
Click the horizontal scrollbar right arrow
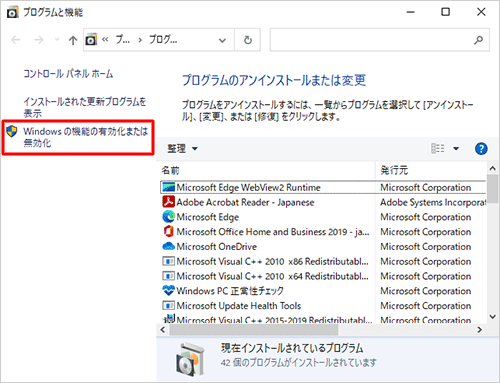tap(479, 330)
